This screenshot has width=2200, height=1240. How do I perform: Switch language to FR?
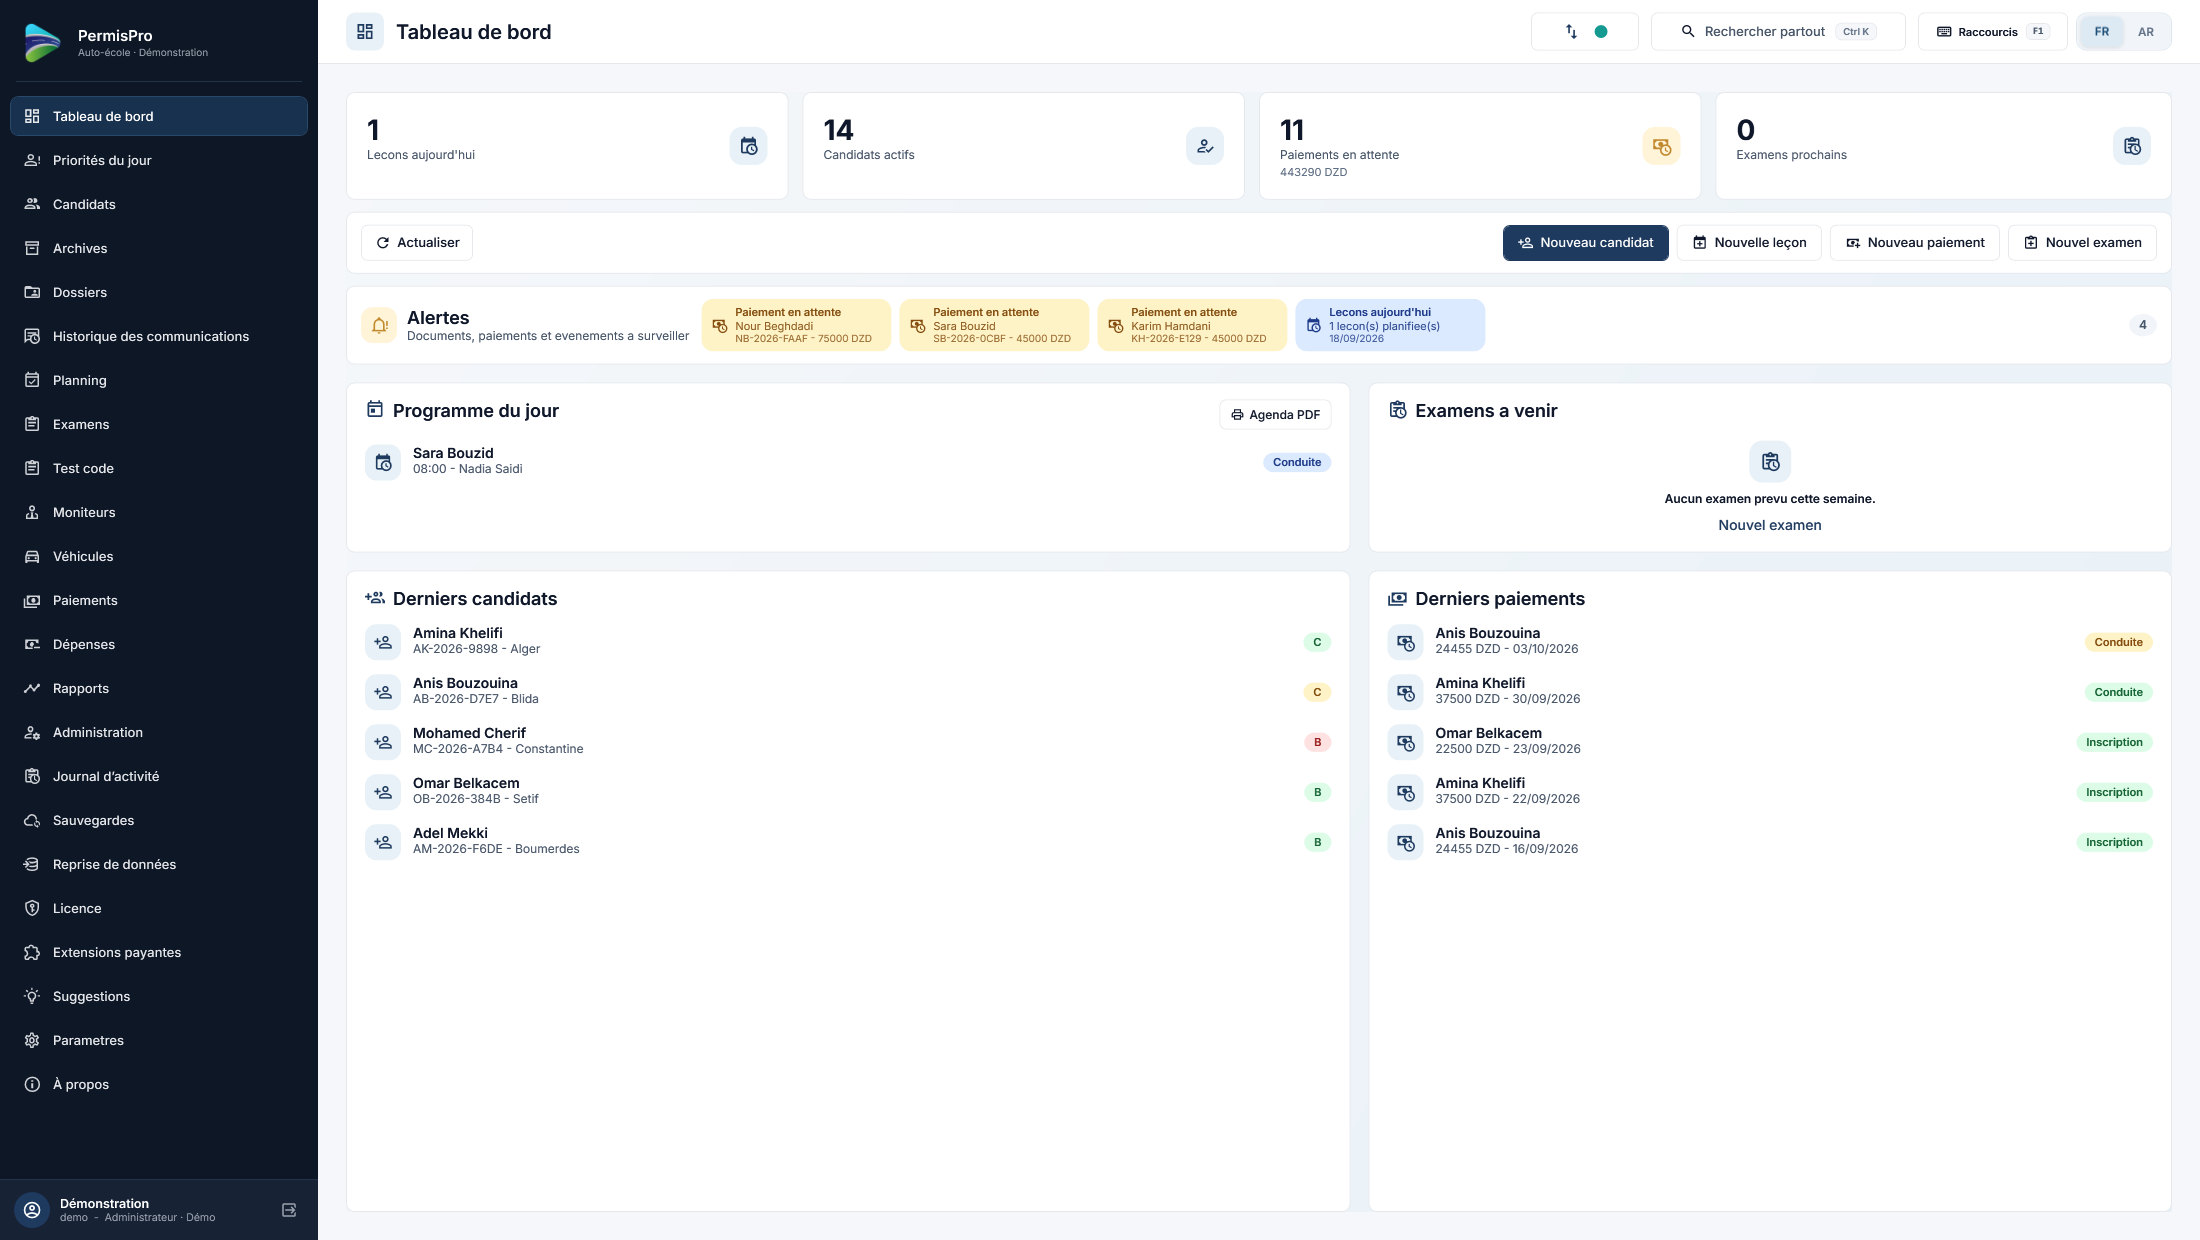click(x=2102, y=32)
